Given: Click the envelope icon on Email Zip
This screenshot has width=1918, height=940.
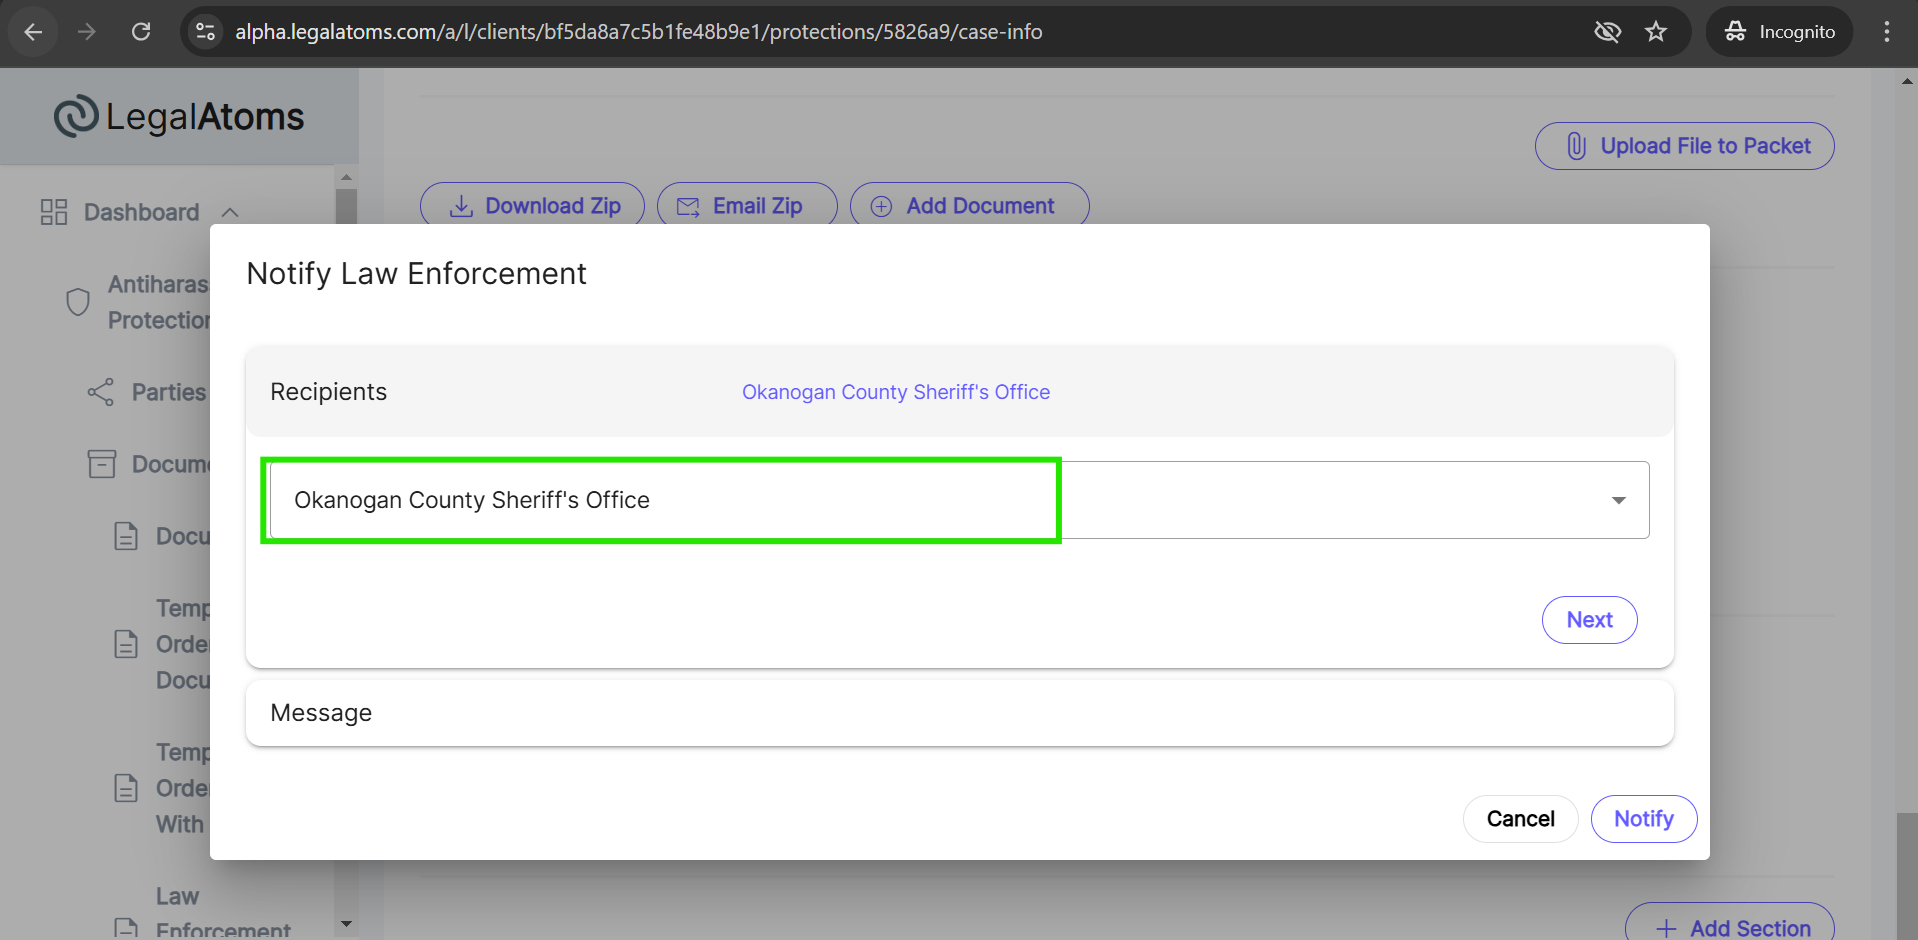Looking at the screenshot, I should 688,206.
